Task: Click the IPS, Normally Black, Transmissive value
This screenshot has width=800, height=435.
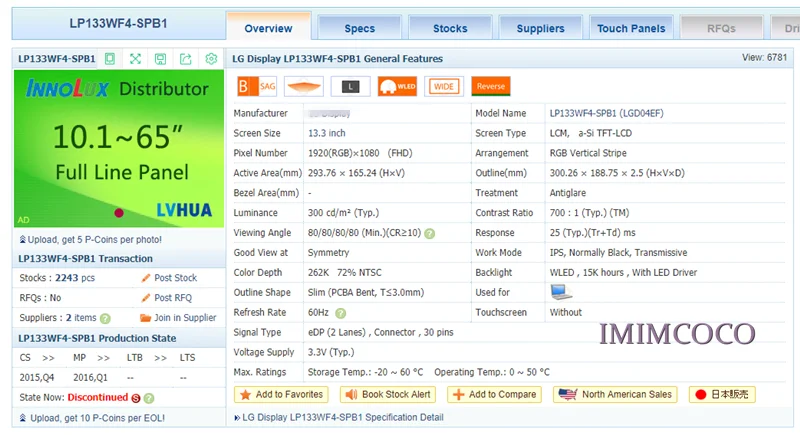Action: click(618, 252)
